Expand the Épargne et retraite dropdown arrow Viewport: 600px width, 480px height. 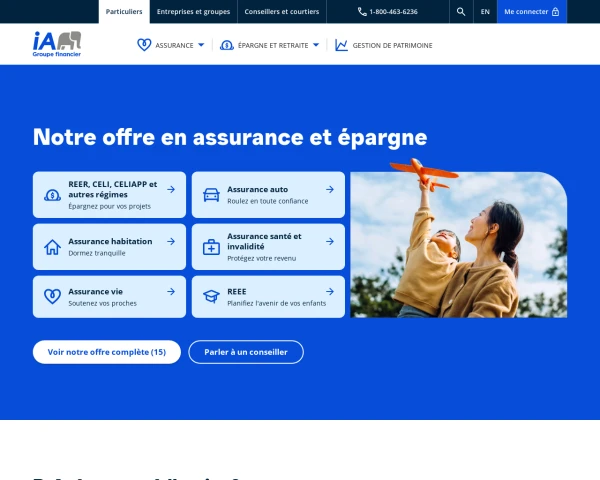click(316, 45)
